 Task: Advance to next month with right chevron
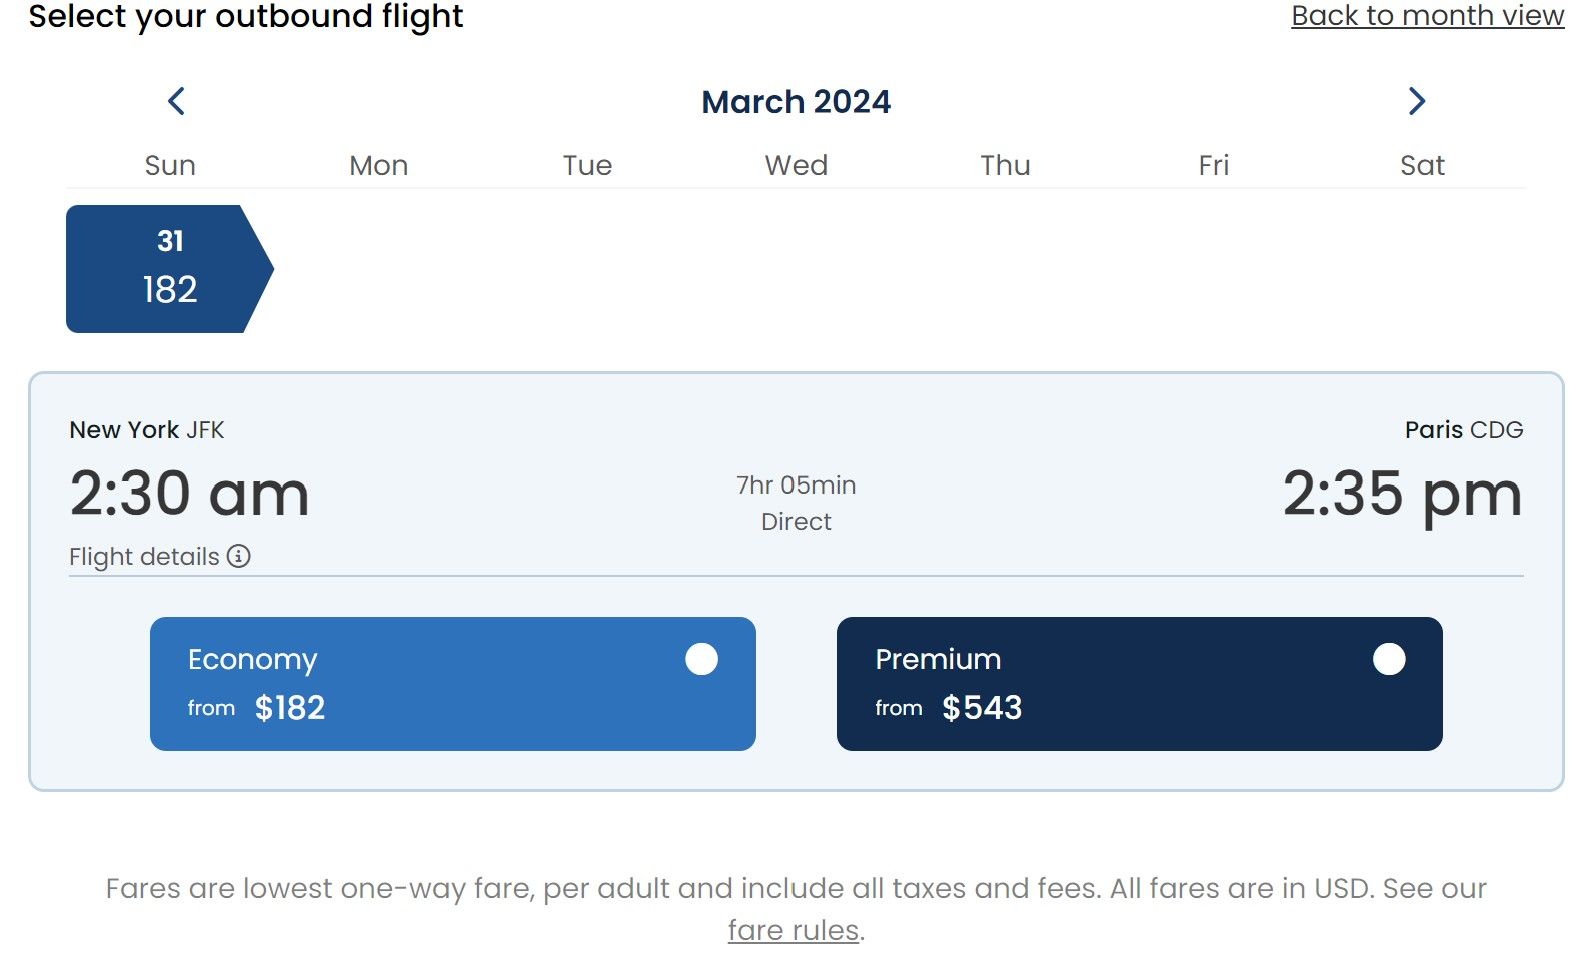coord(1416,101)
